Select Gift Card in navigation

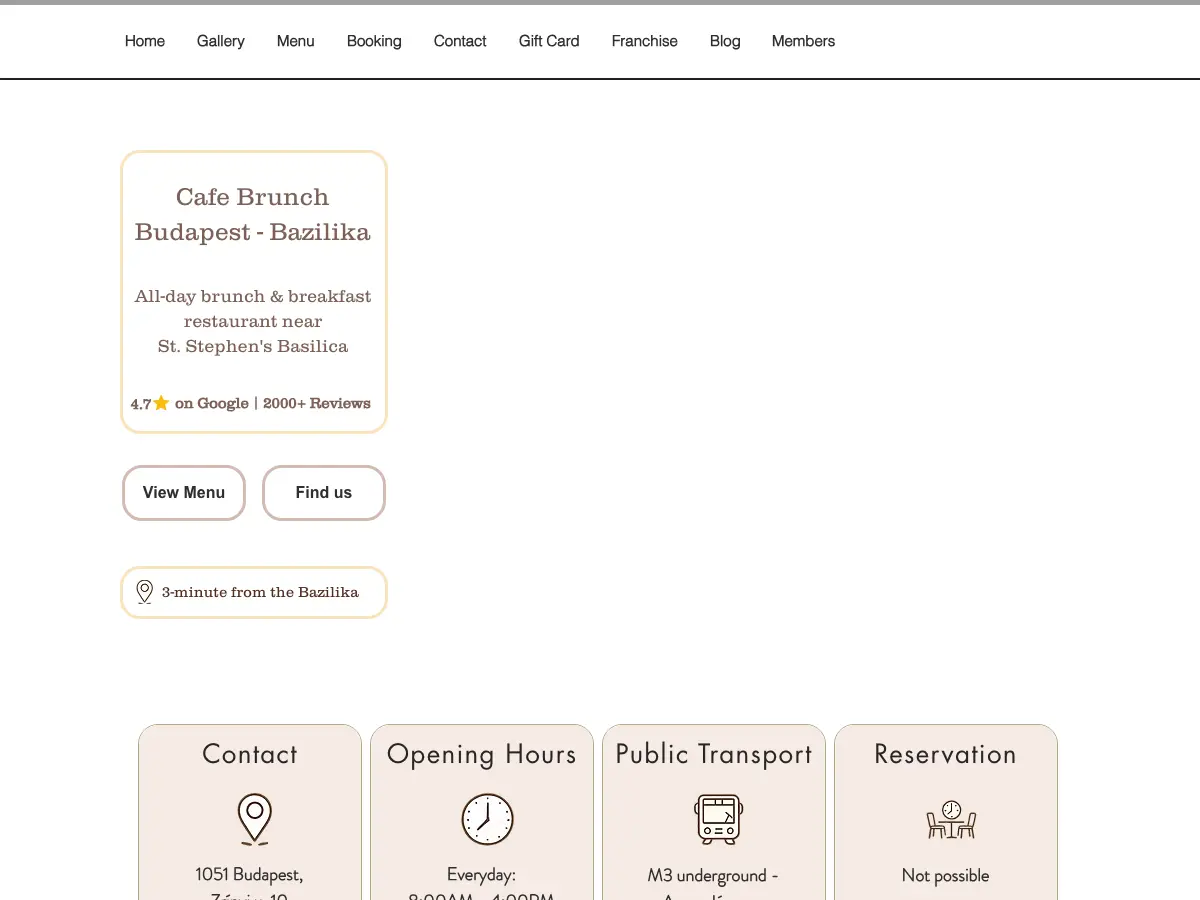[549, 41]
